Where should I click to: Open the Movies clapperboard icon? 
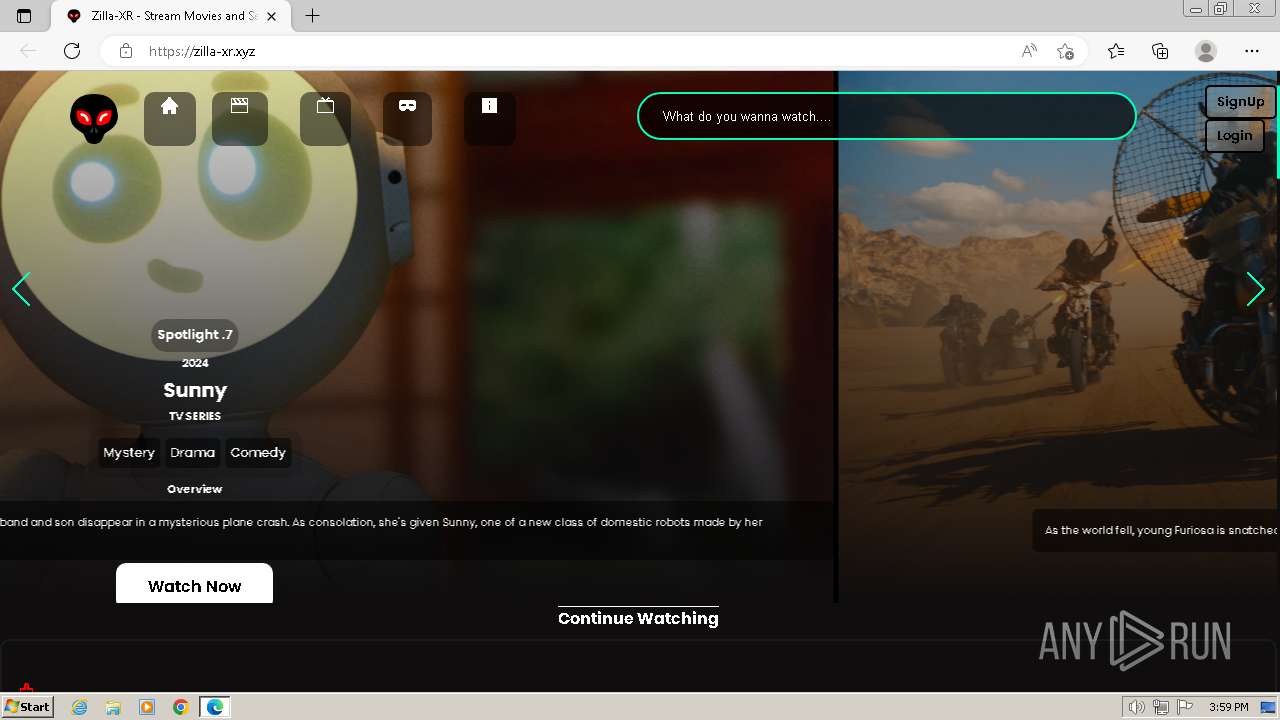(x=239, y=119)
